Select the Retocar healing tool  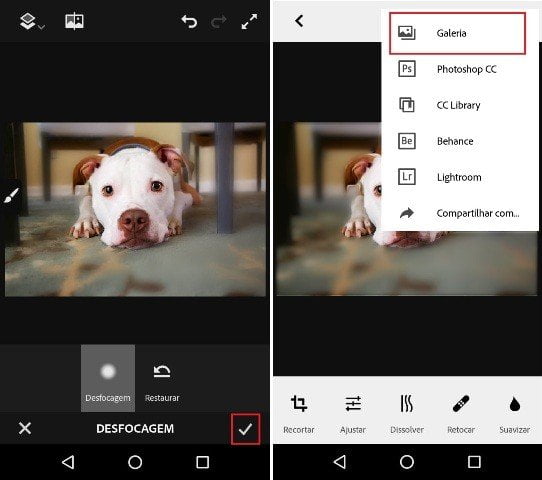[461, 414]
